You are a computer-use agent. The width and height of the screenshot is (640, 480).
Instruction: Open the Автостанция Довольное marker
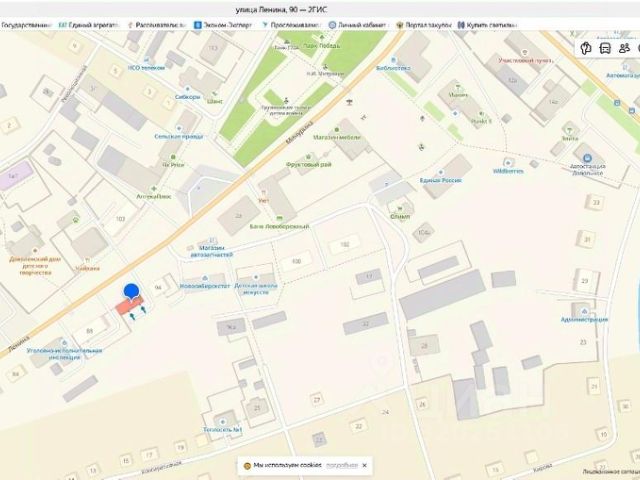tap(587, 158)
